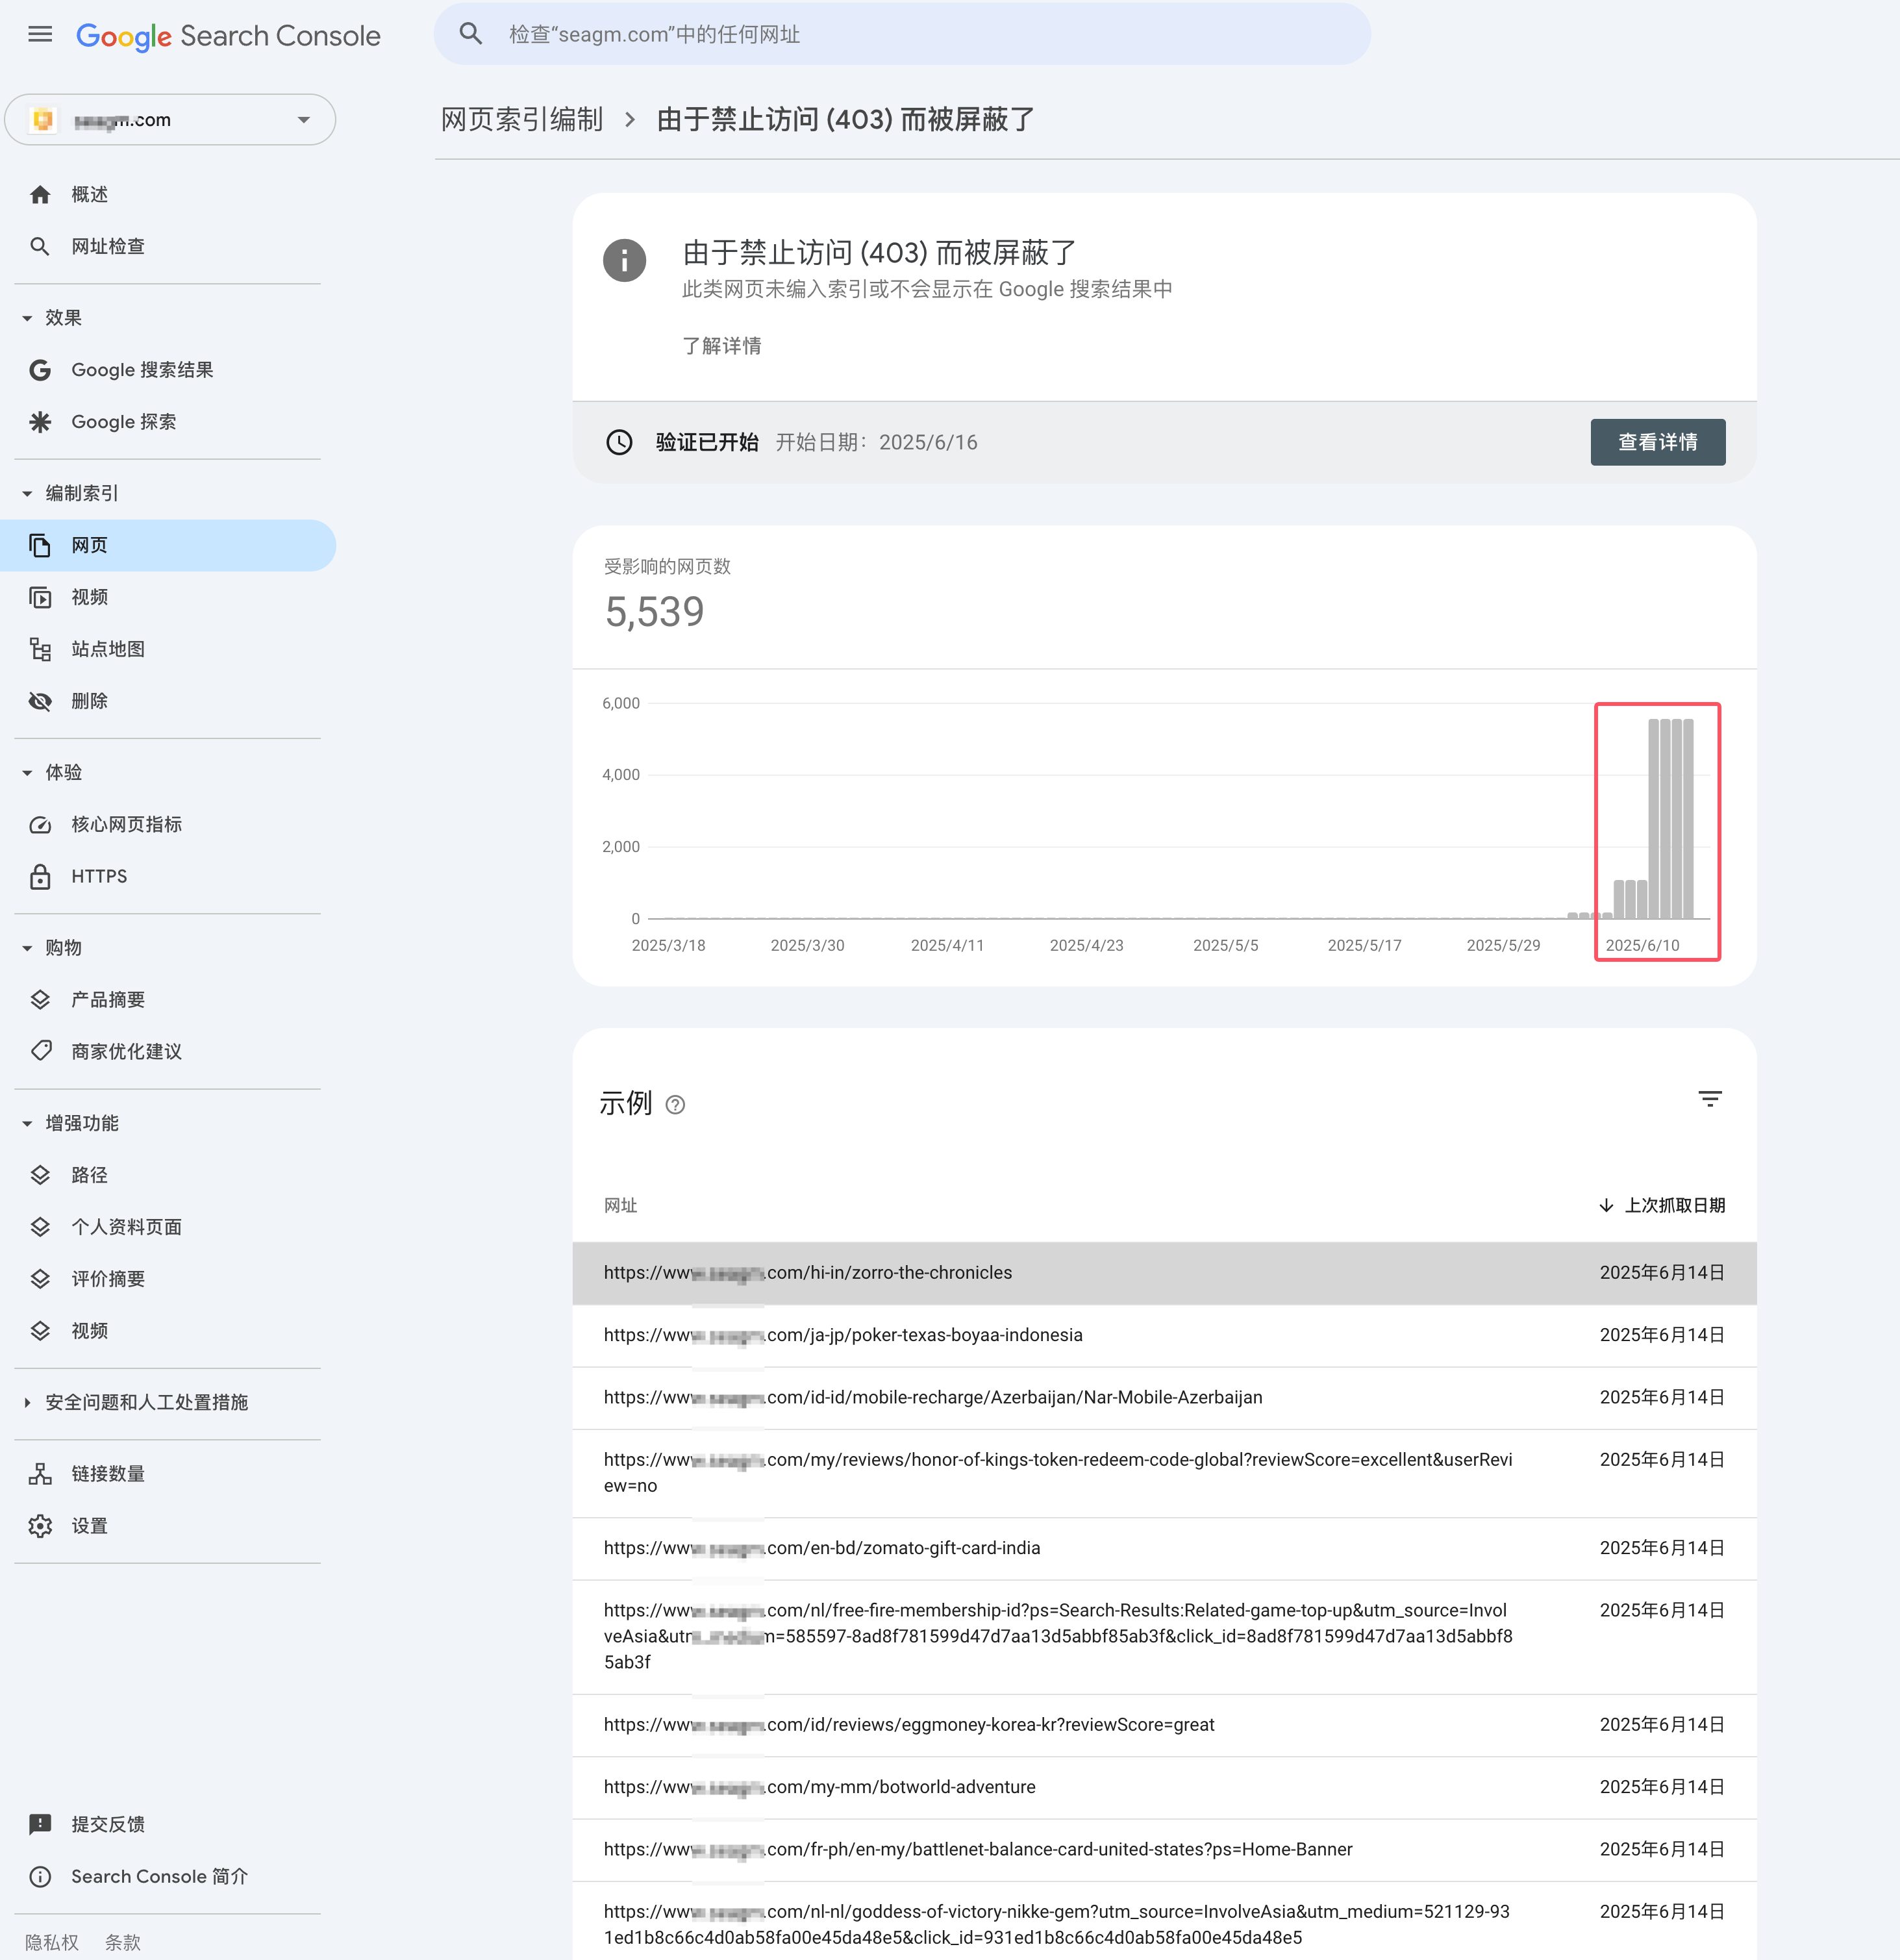Open the 删除 removals sidebar item

click(x=89, y=701)
